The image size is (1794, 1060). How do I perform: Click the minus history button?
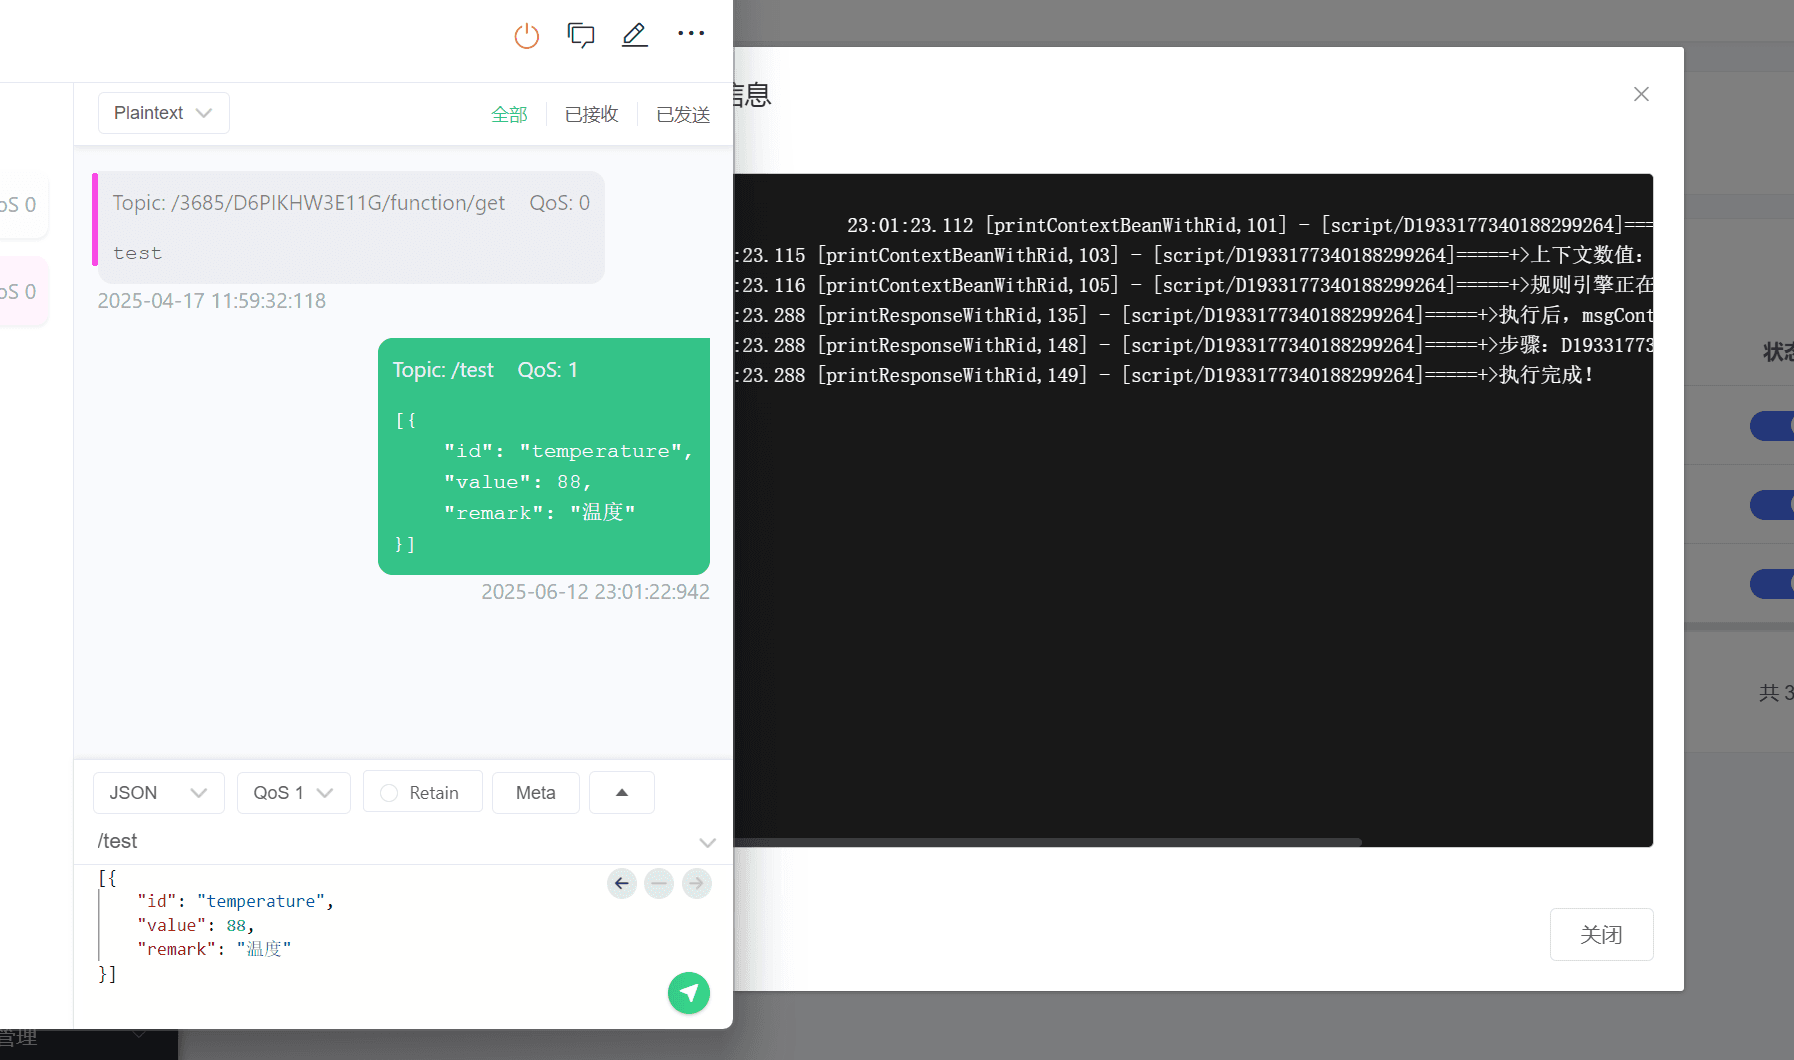659,883
